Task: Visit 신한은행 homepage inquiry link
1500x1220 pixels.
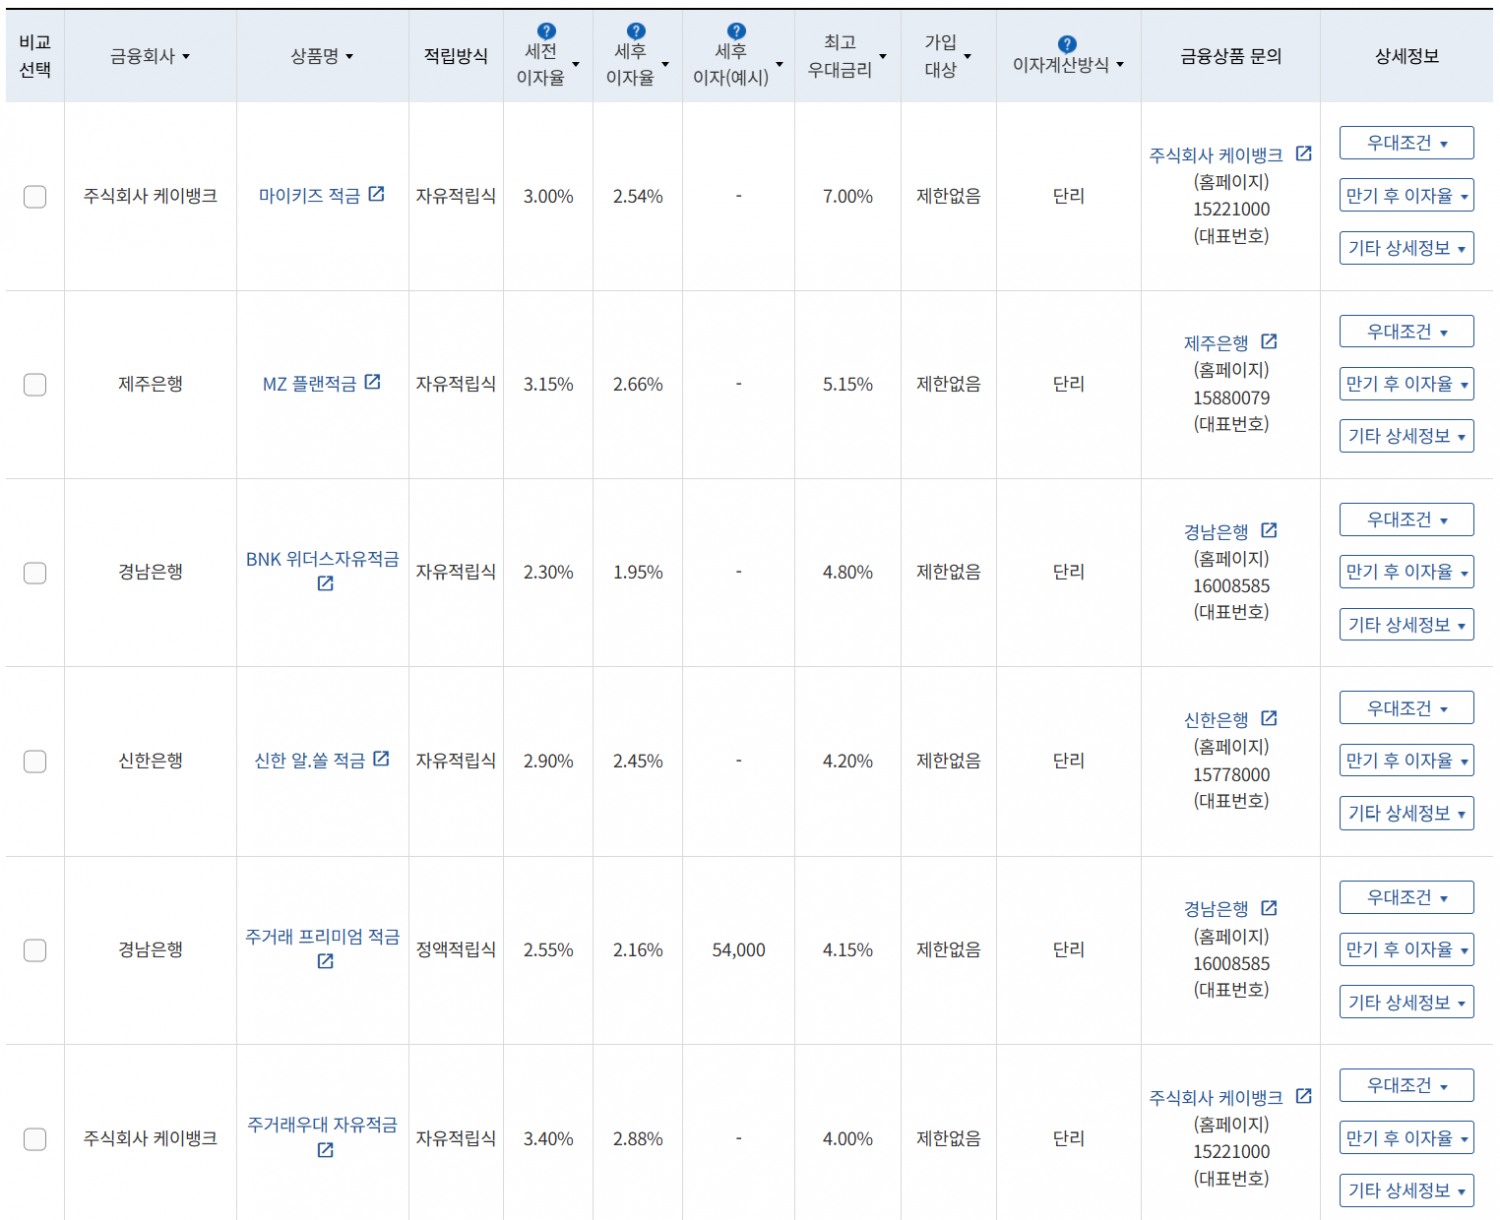Action: click(1216, 720)
